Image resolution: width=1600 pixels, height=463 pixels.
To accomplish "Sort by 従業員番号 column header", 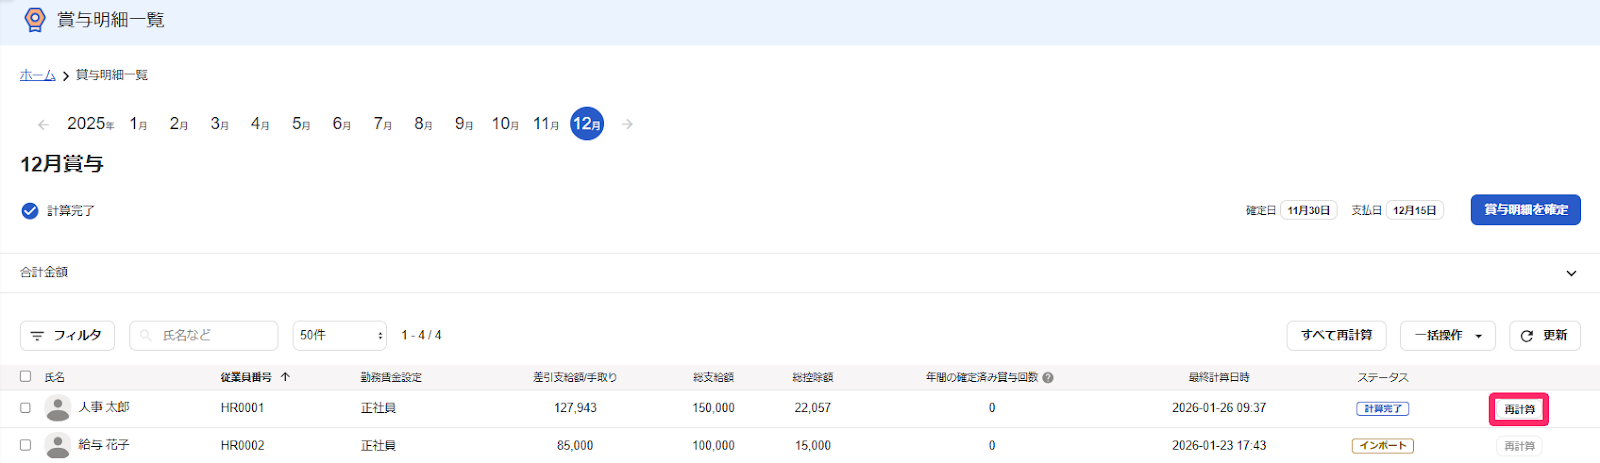I will [246, 377].
